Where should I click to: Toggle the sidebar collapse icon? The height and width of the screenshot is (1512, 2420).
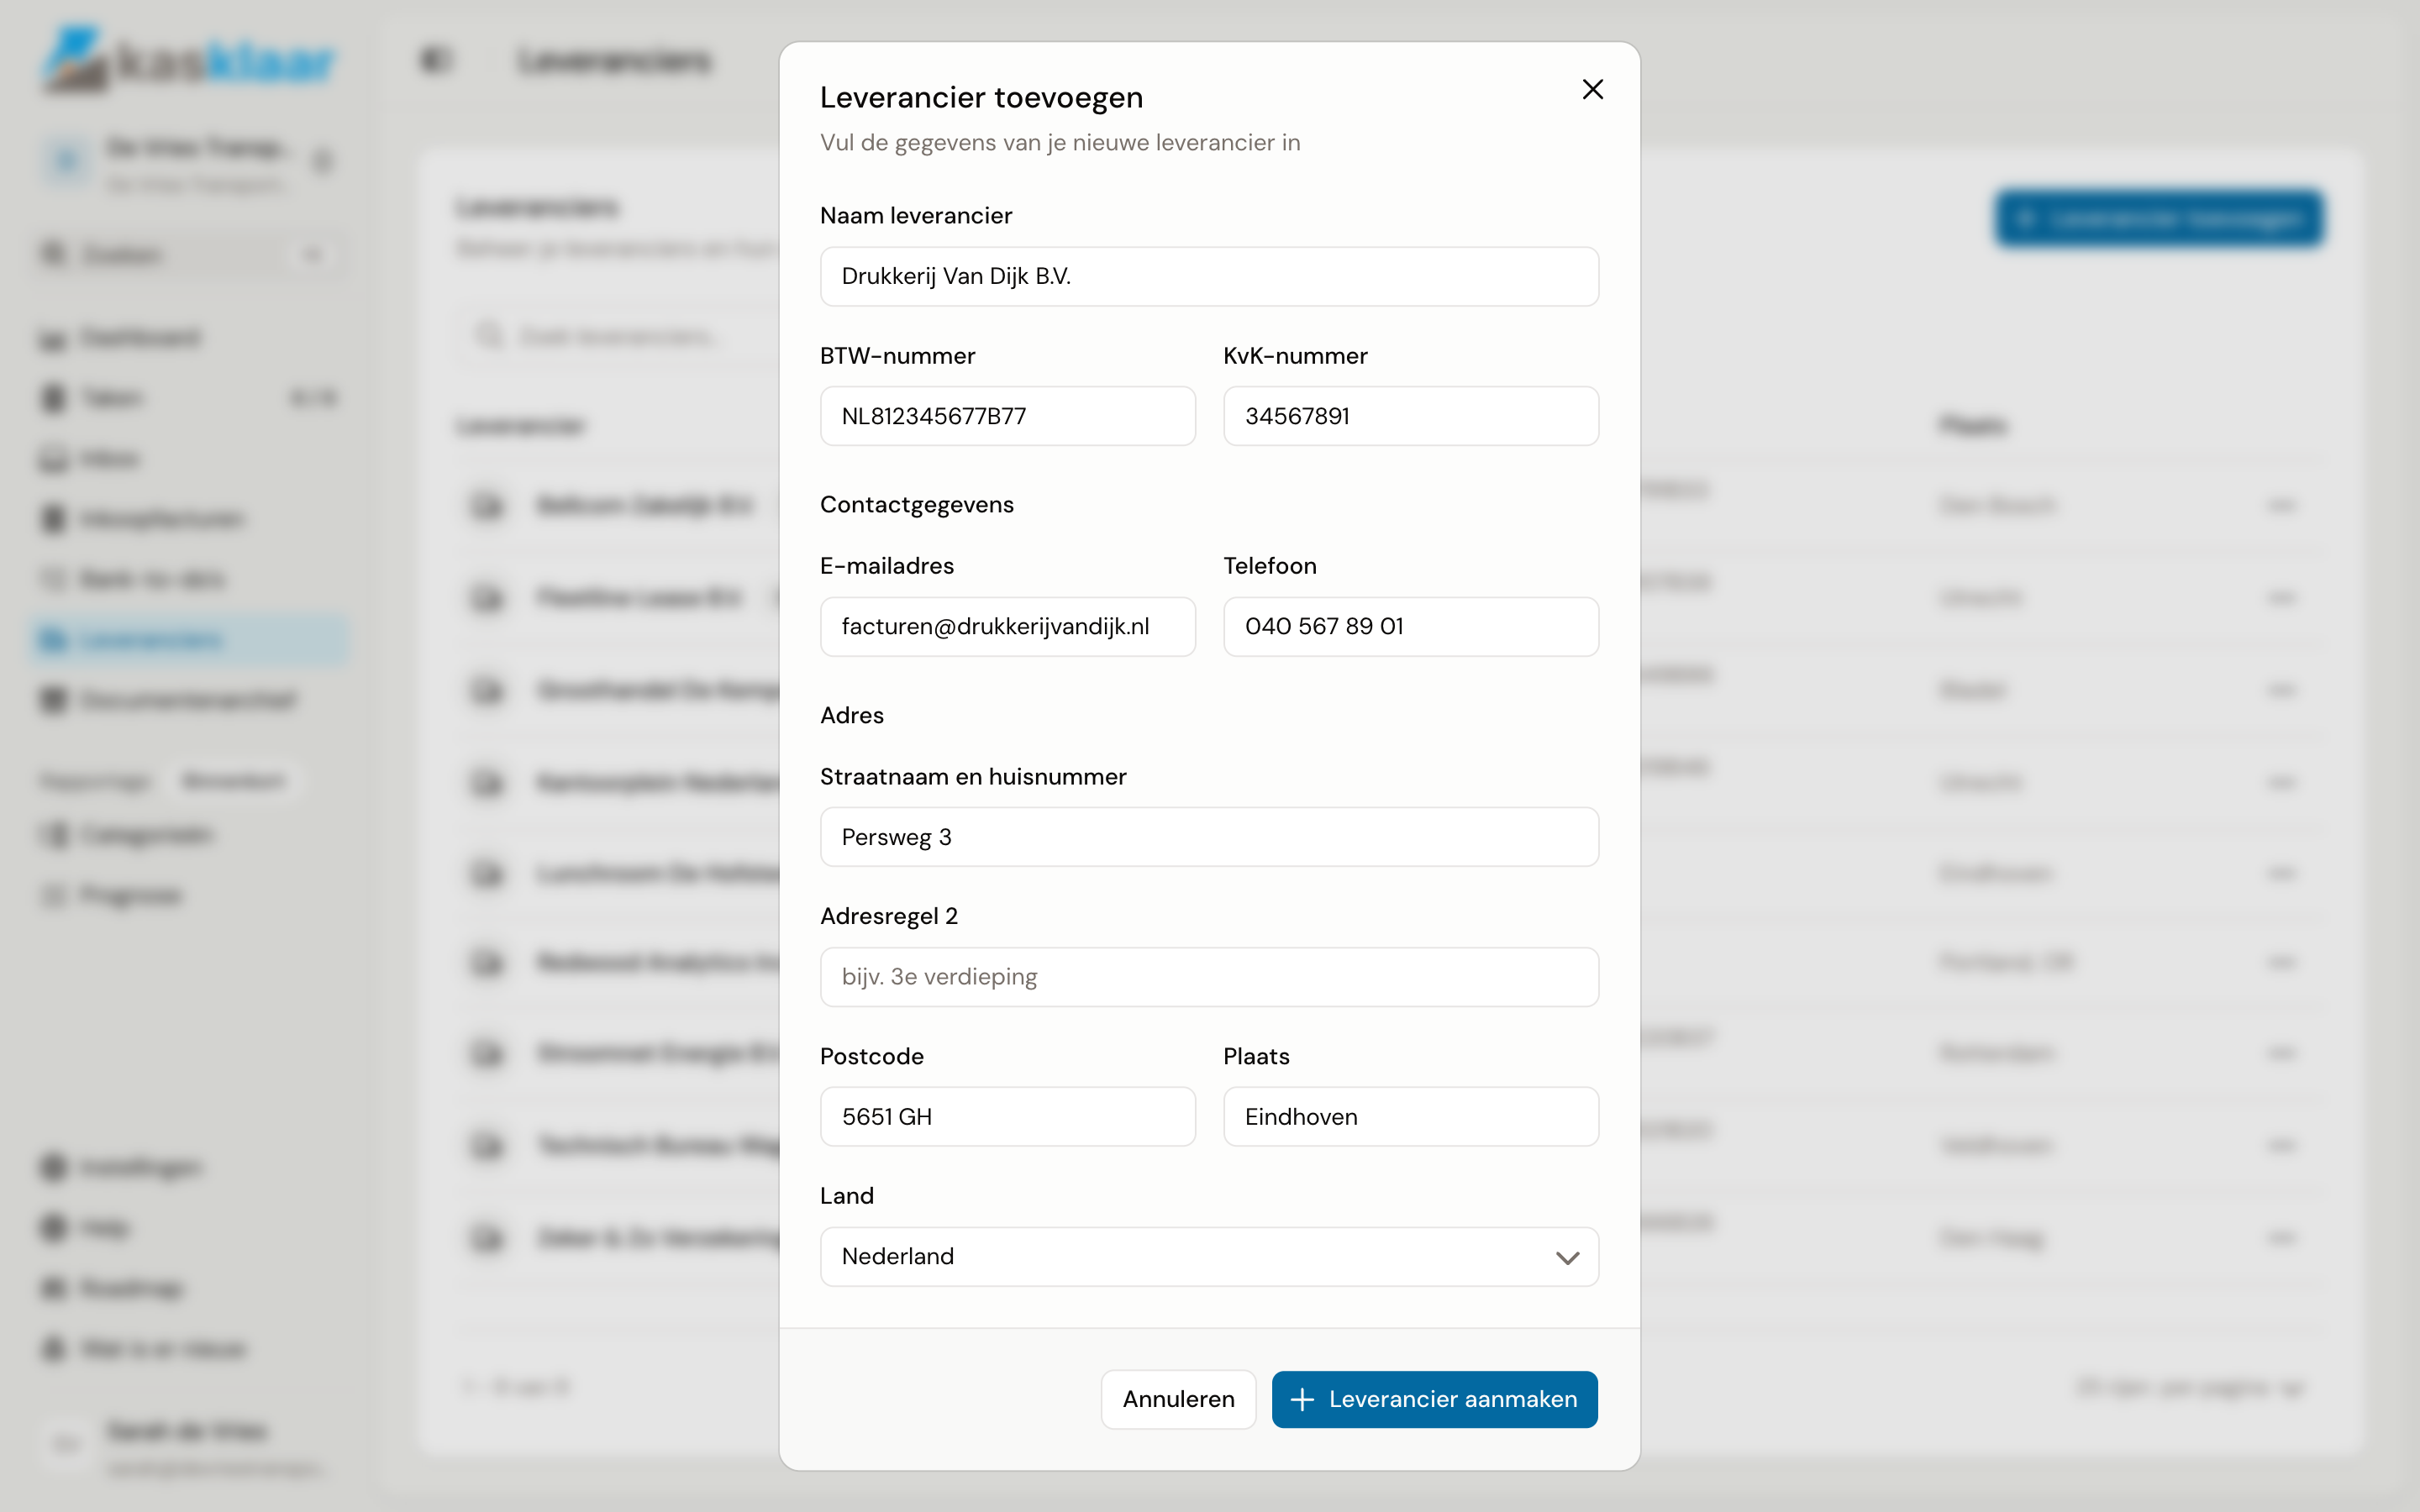point(435,60)
